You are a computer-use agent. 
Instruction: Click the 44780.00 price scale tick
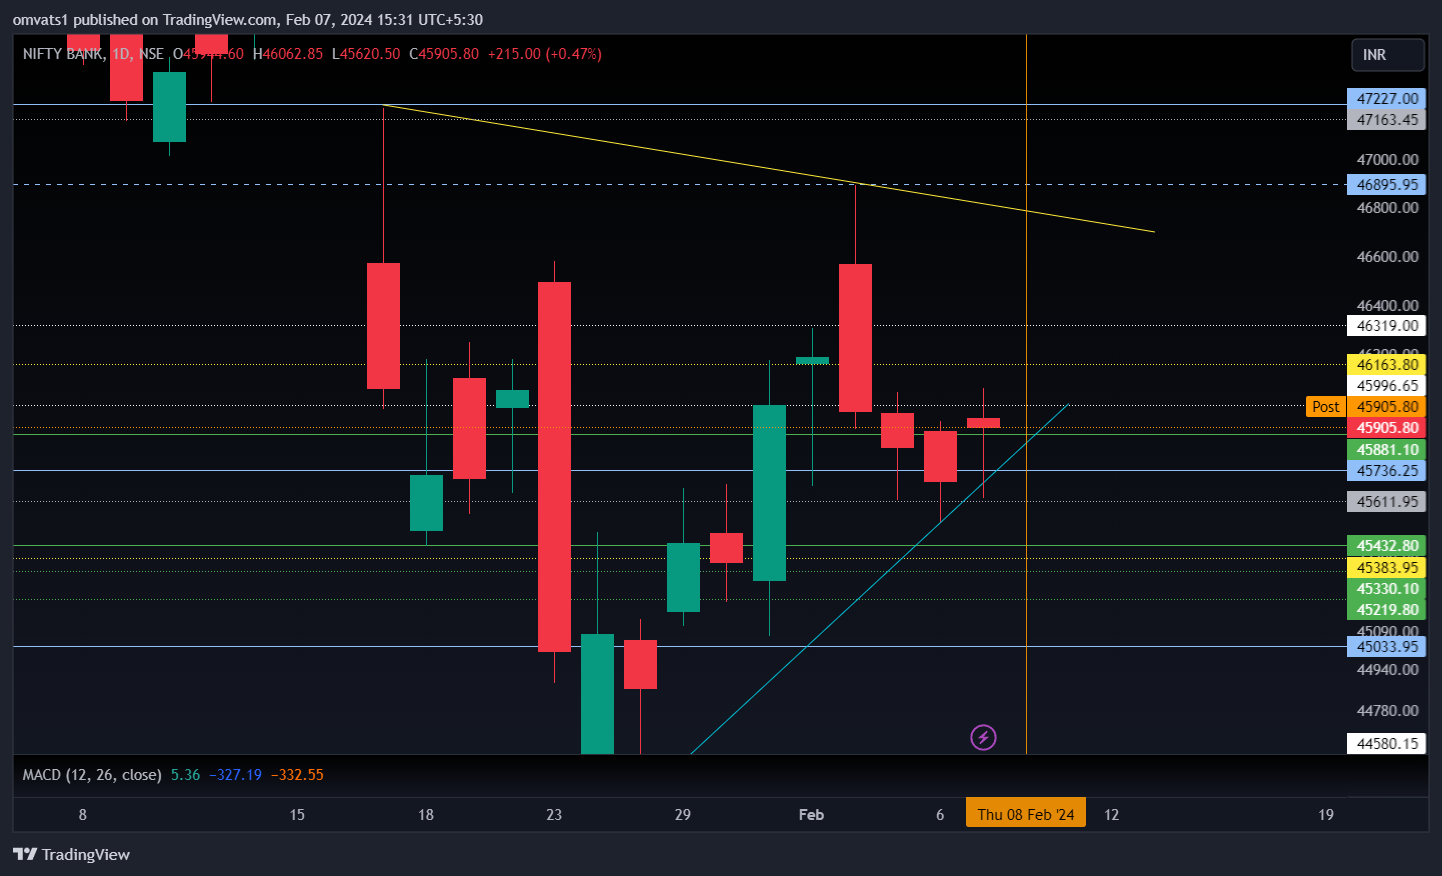1387,710
